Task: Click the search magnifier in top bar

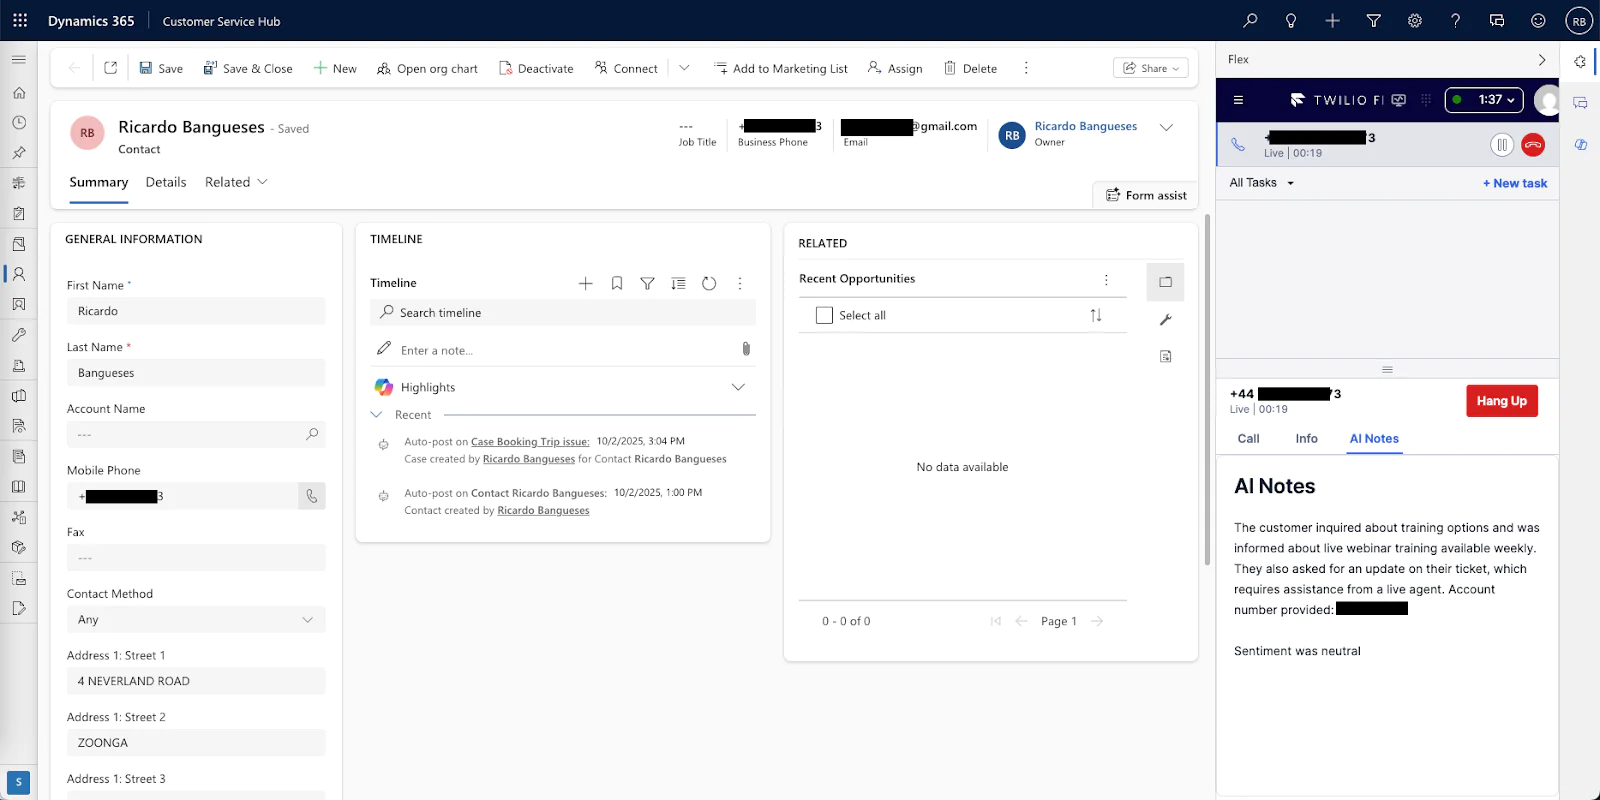Action: (x=1250, y=20)
